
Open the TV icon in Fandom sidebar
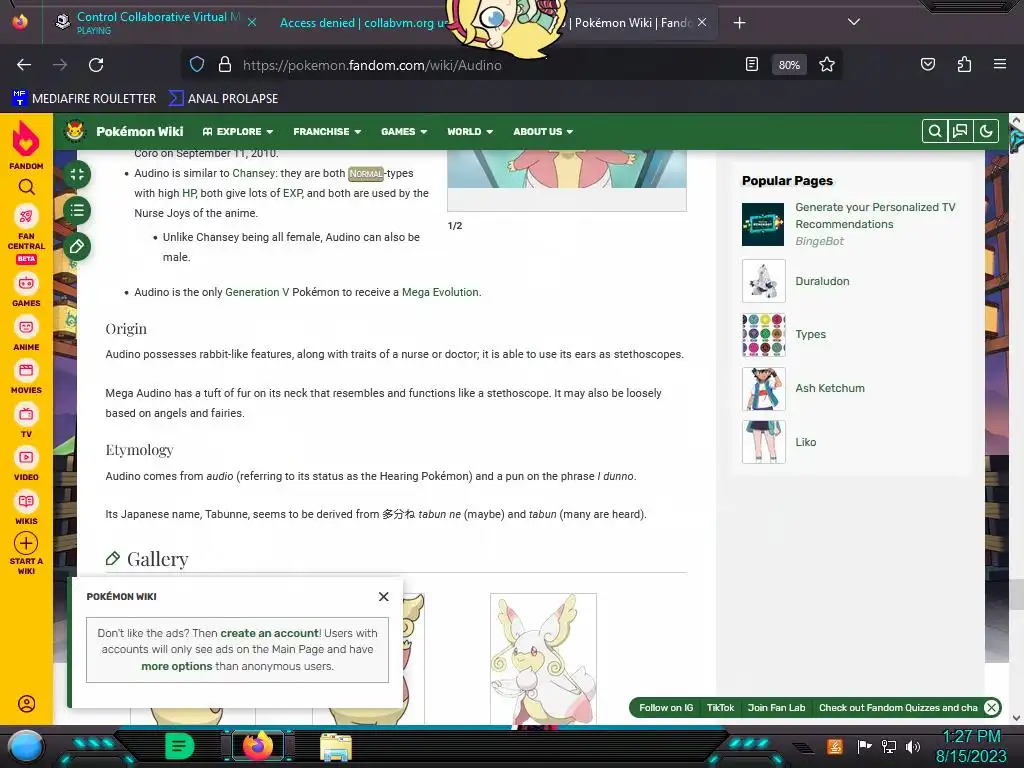26,414
